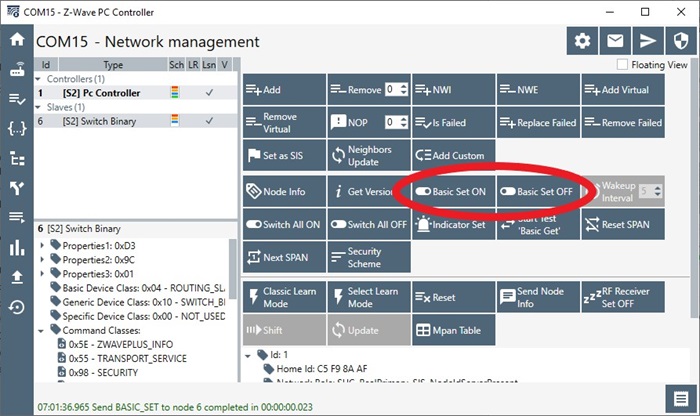The height and width of the screenshot is (416, 700).
Task: Click Switch All ON
Action: [x=284, y=225]
